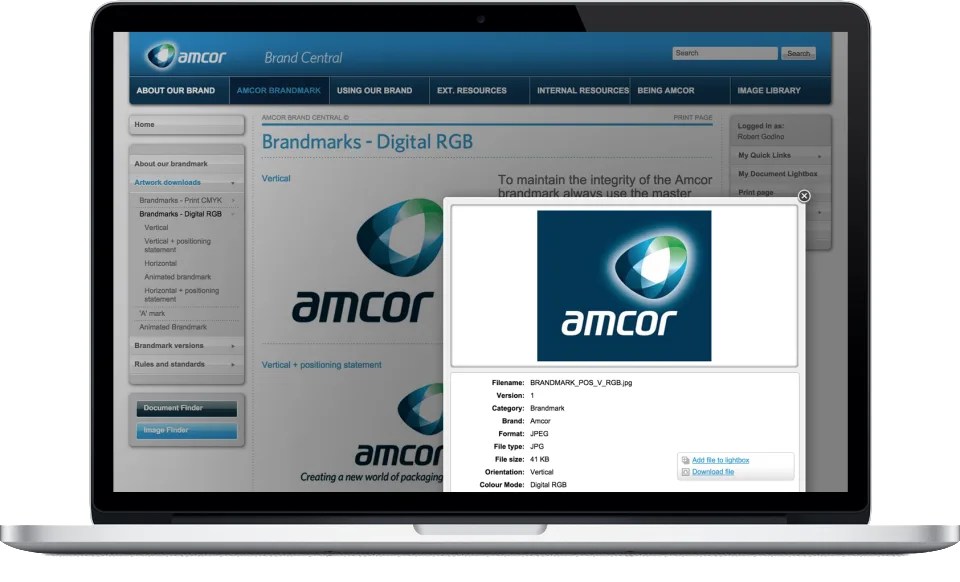Select Animated brandmark sub-item in sidebar
Screen dimensions: 960x582
[x=178, y=277]
